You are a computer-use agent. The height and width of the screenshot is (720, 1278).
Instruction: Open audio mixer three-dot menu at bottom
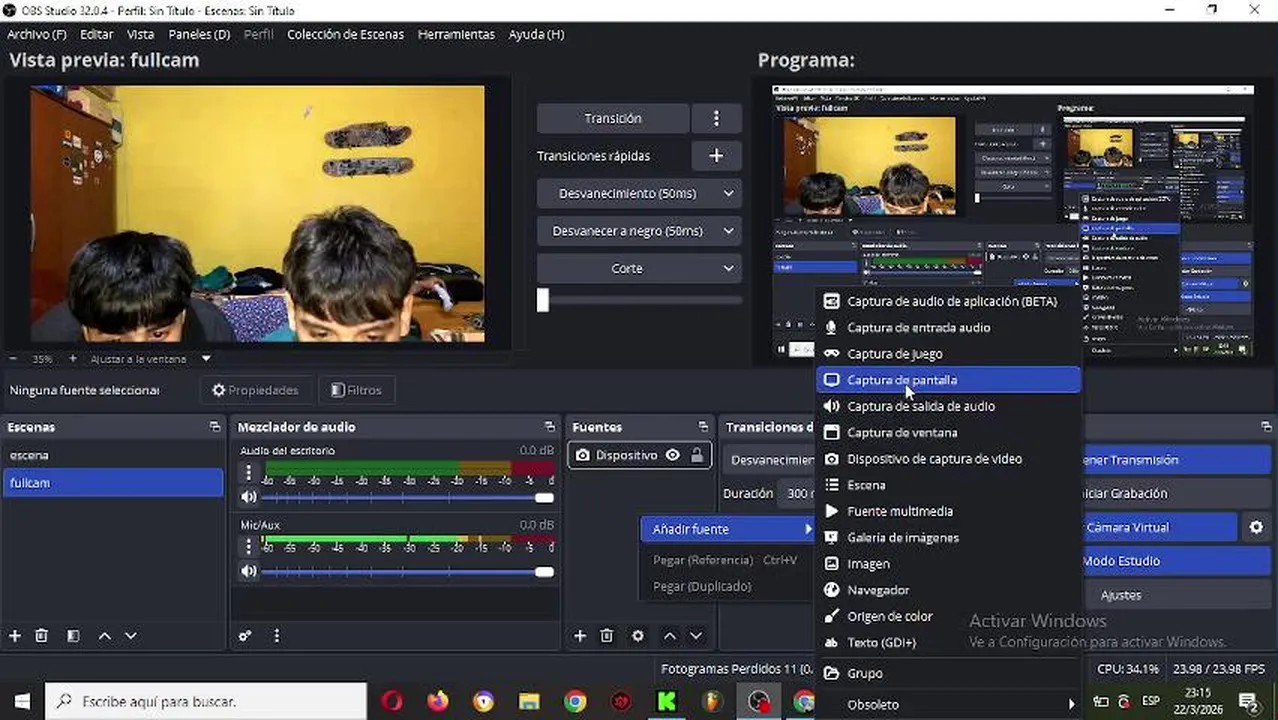(x=277, y=636)
